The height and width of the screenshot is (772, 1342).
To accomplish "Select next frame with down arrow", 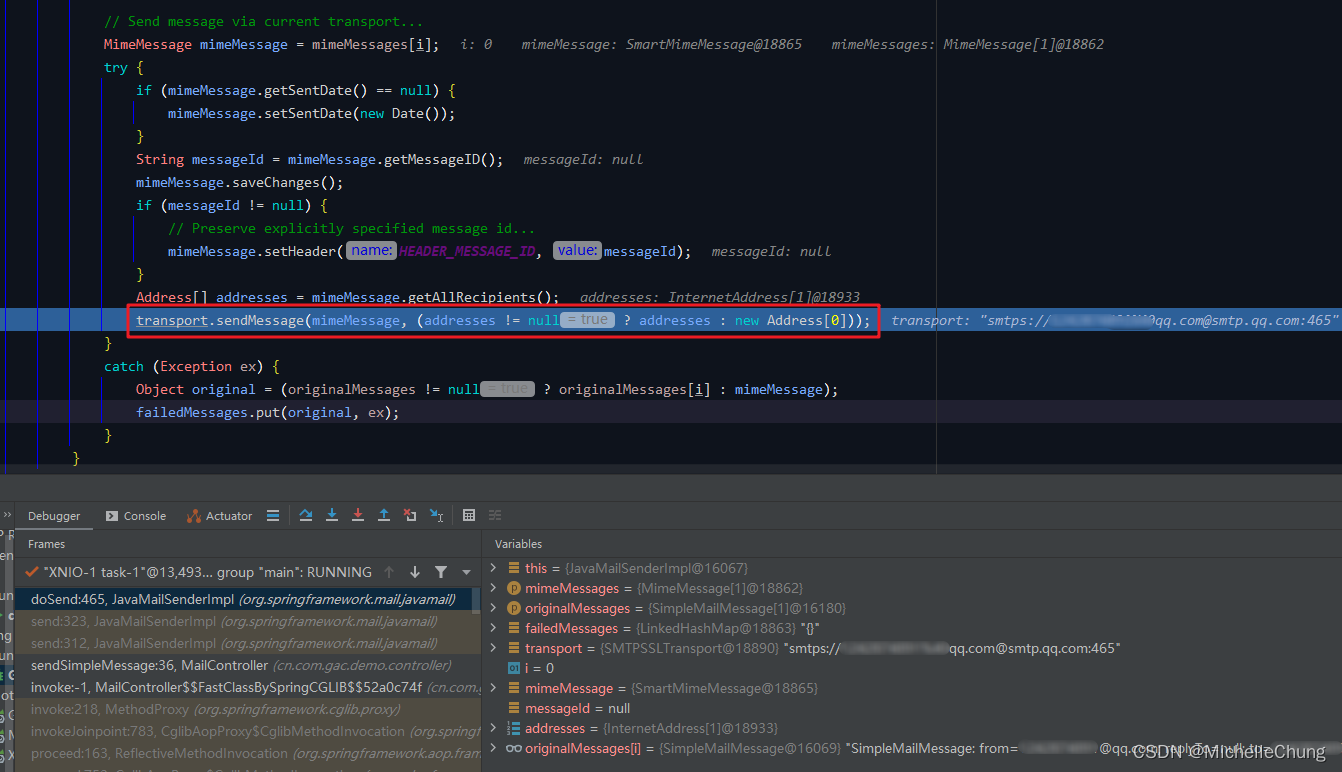I will [415, 572].
